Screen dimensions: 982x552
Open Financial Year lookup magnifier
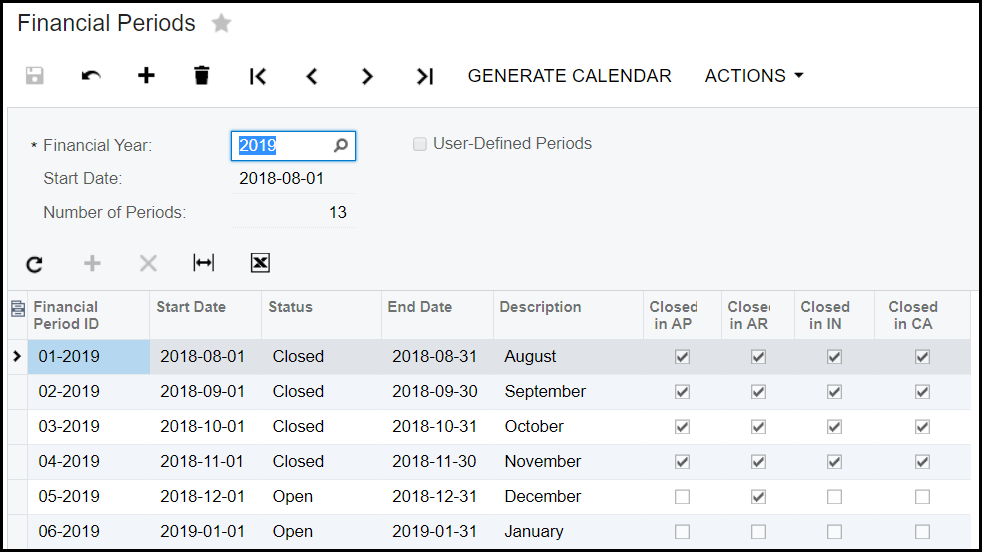tap(341, 146)
